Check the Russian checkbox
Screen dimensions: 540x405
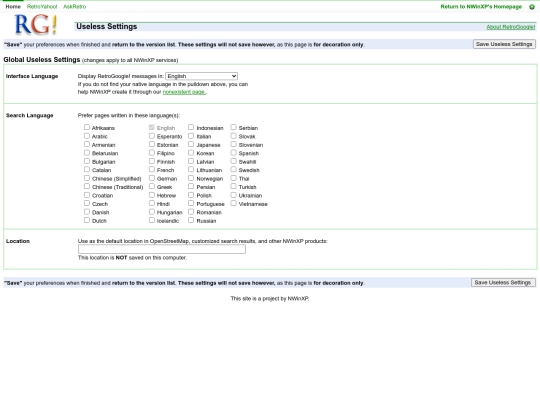pos(191,220)
